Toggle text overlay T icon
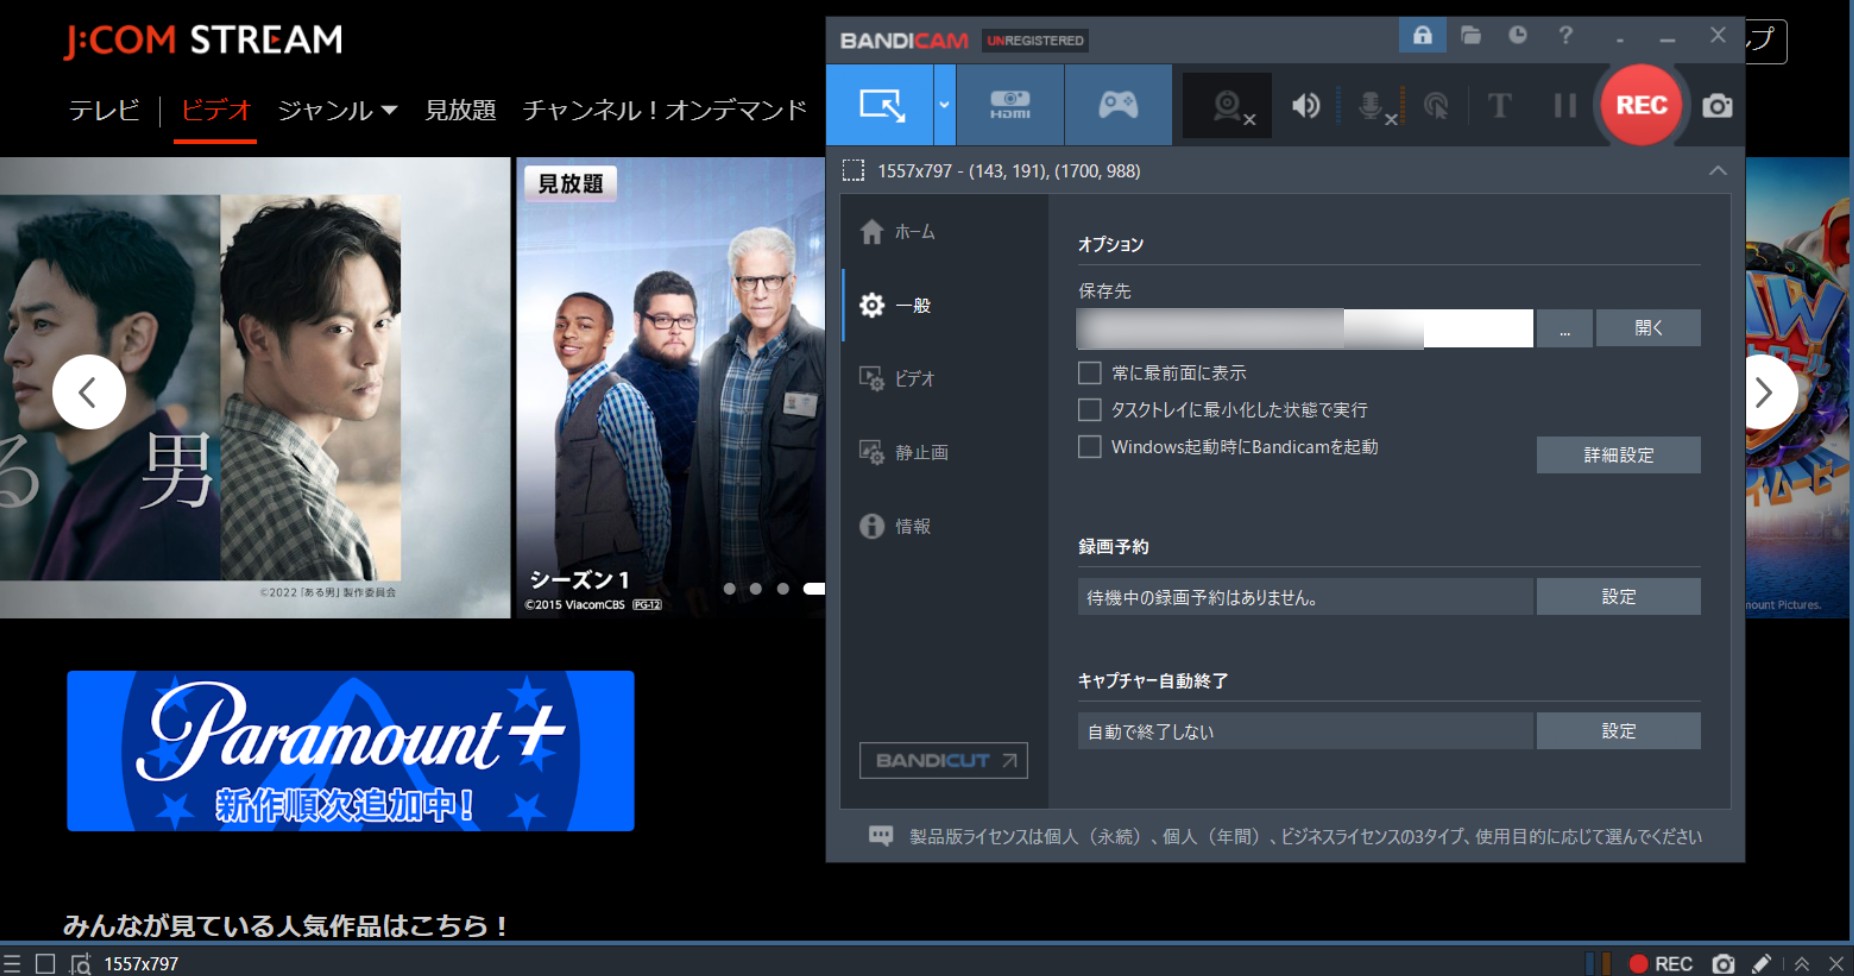The width and height of the screenshot is (1854, 976). coord(1499,105)
